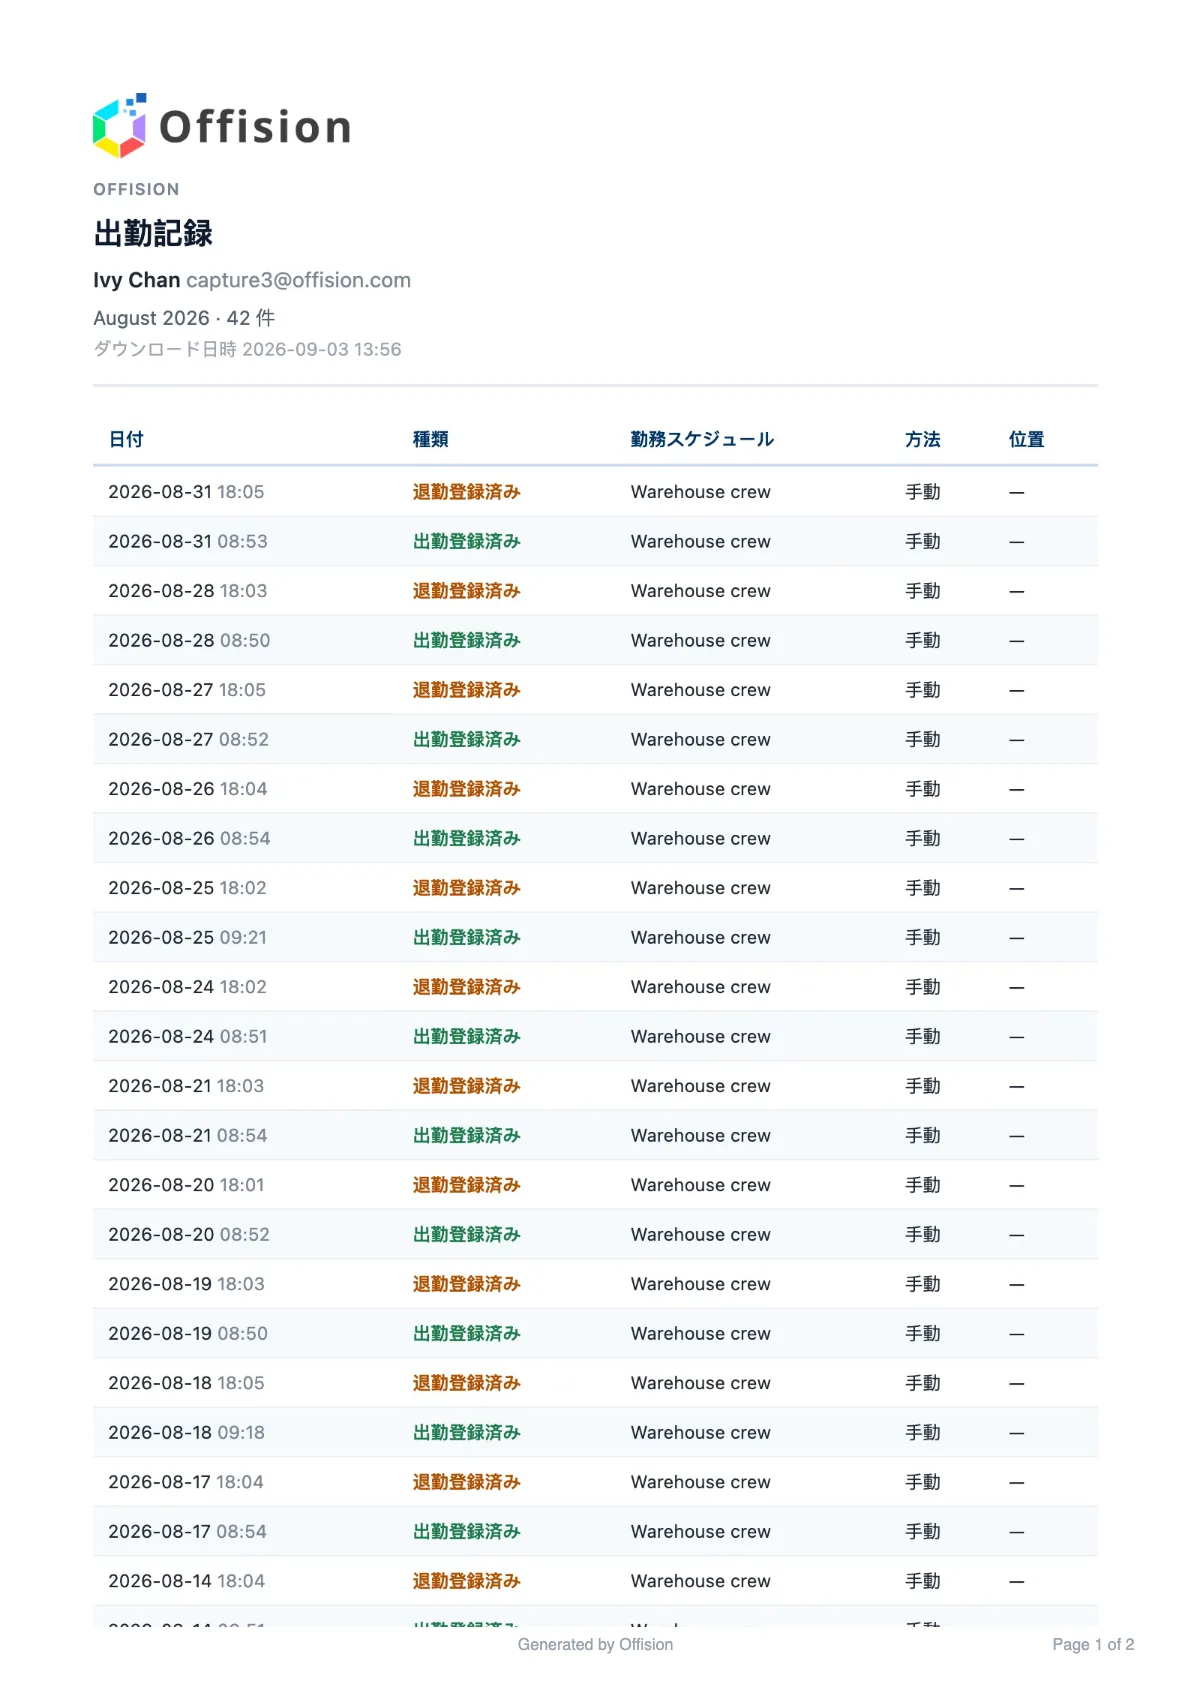Click 退勤登録済み in the 2026-08-14 18:04 row
The image size is (1190, 1683).
click(x=467, y=1581)
